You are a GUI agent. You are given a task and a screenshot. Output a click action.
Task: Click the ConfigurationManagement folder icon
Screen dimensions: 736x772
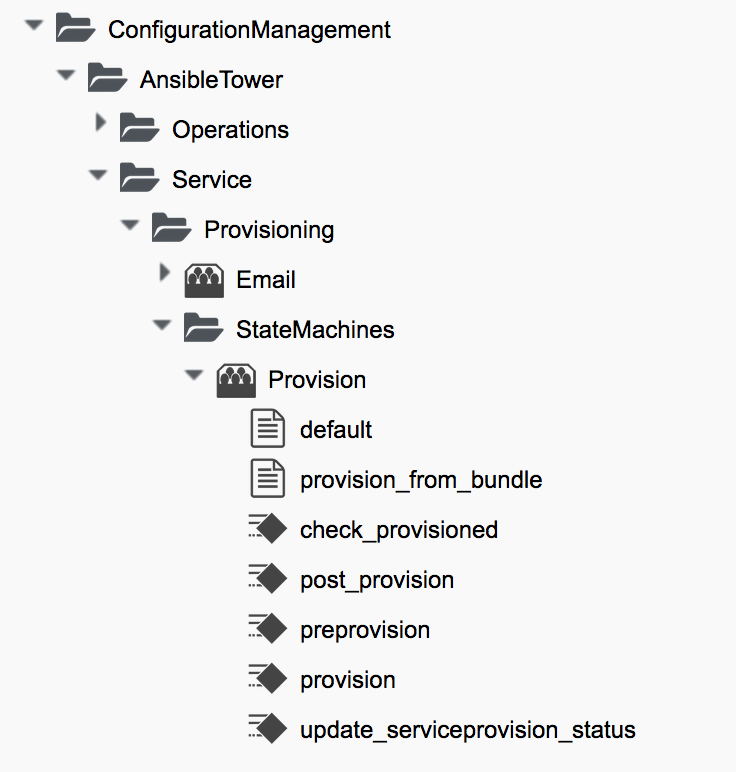point(75,29)
